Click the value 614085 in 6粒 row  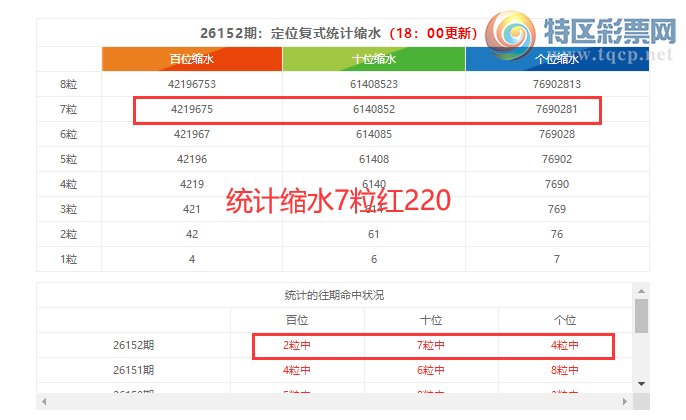click(x=374, y=134)
